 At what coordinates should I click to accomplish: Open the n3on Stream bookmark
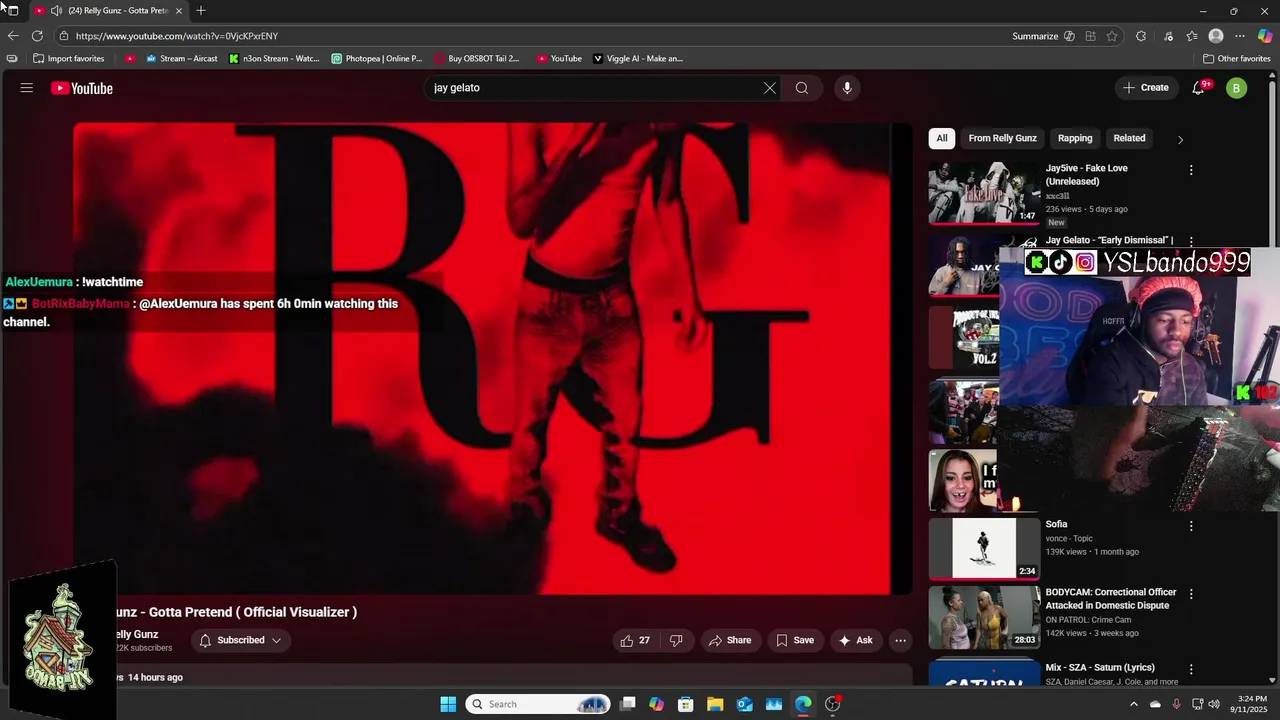pyautogui.click(x=274, y=58)
